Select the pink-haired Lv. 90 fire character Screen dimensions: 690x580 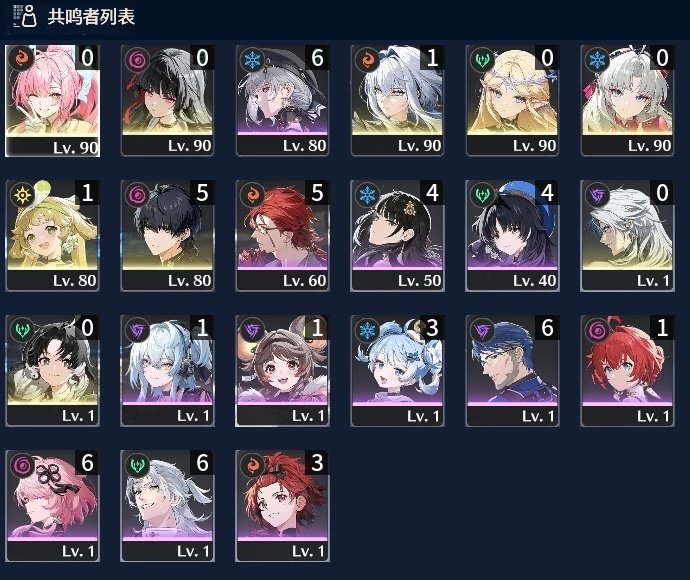pos(52,101)
